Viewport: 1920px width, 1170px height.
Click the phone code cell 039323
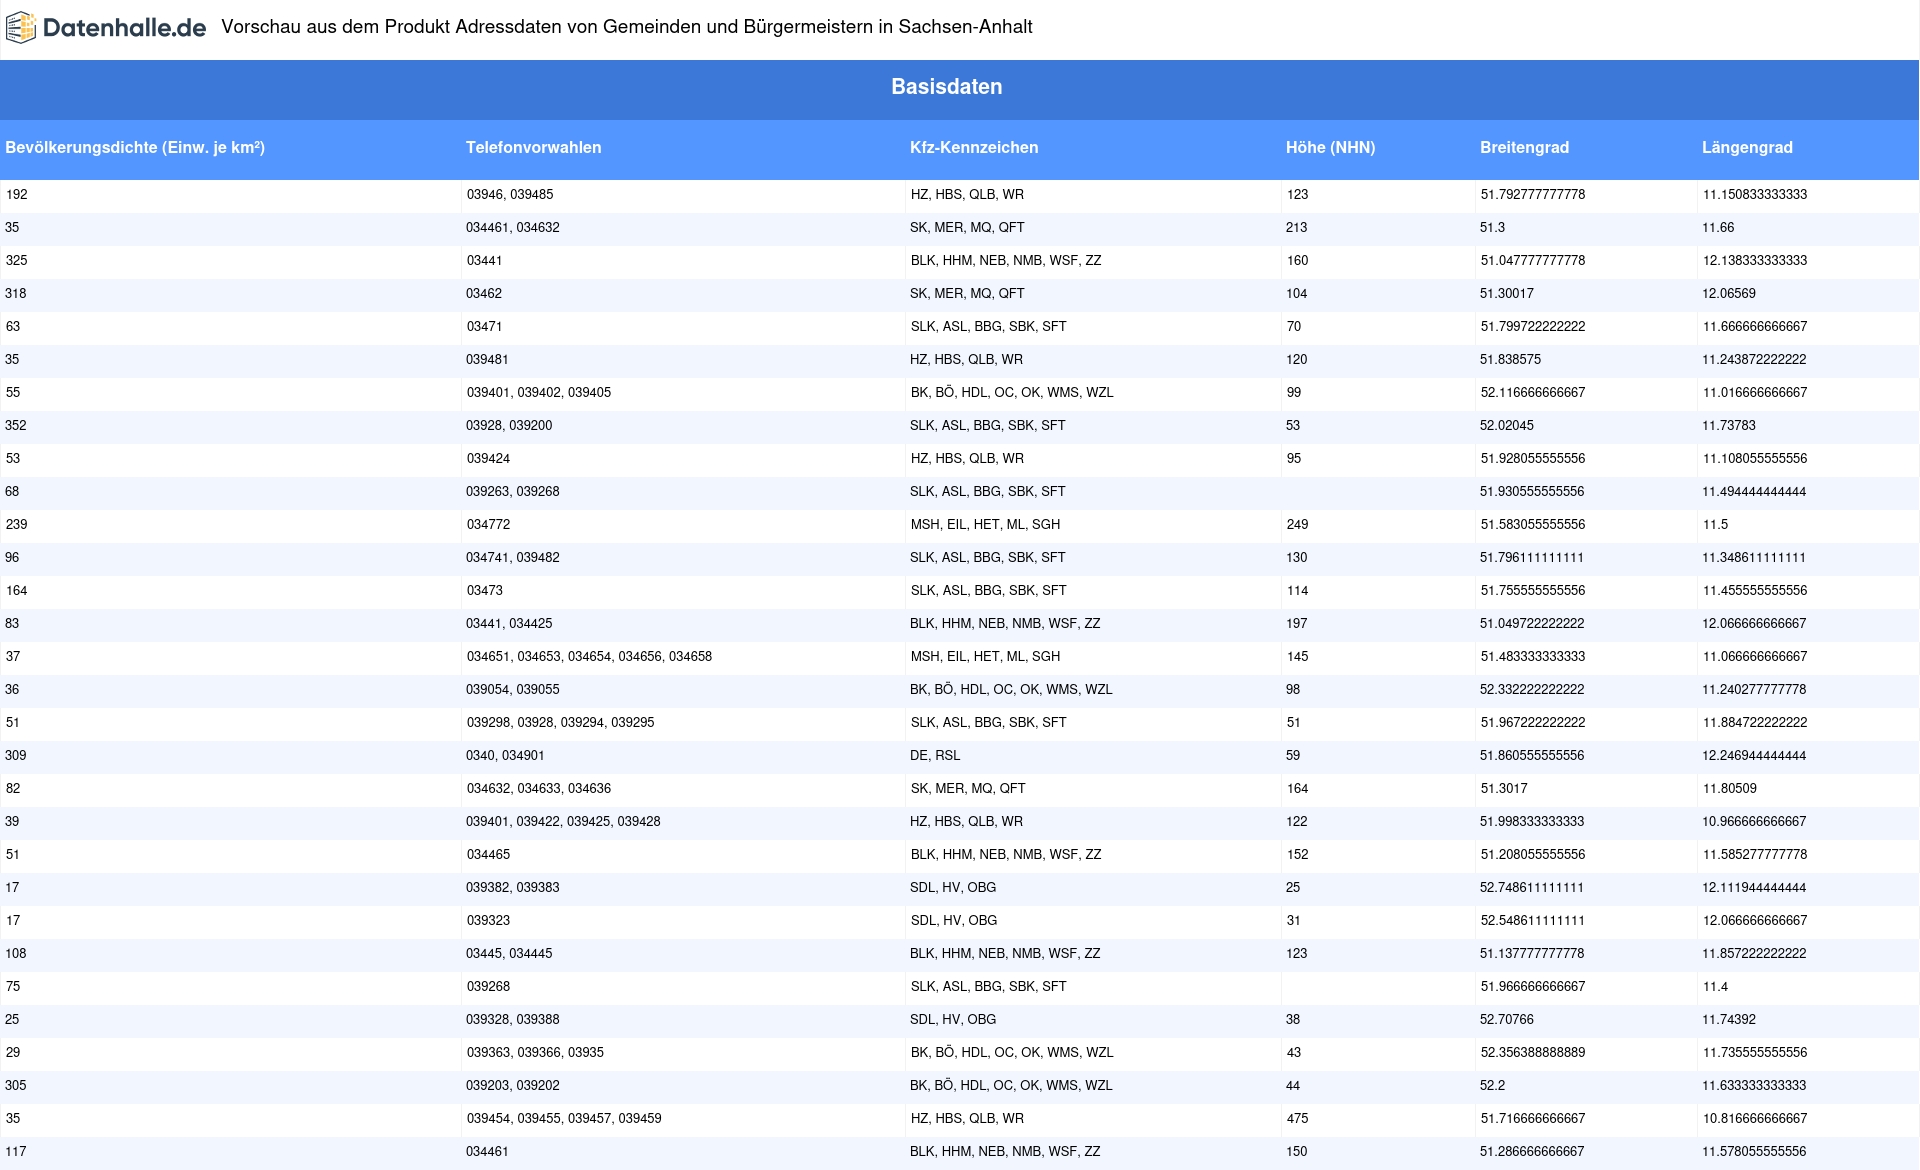[x=488, y=921]
